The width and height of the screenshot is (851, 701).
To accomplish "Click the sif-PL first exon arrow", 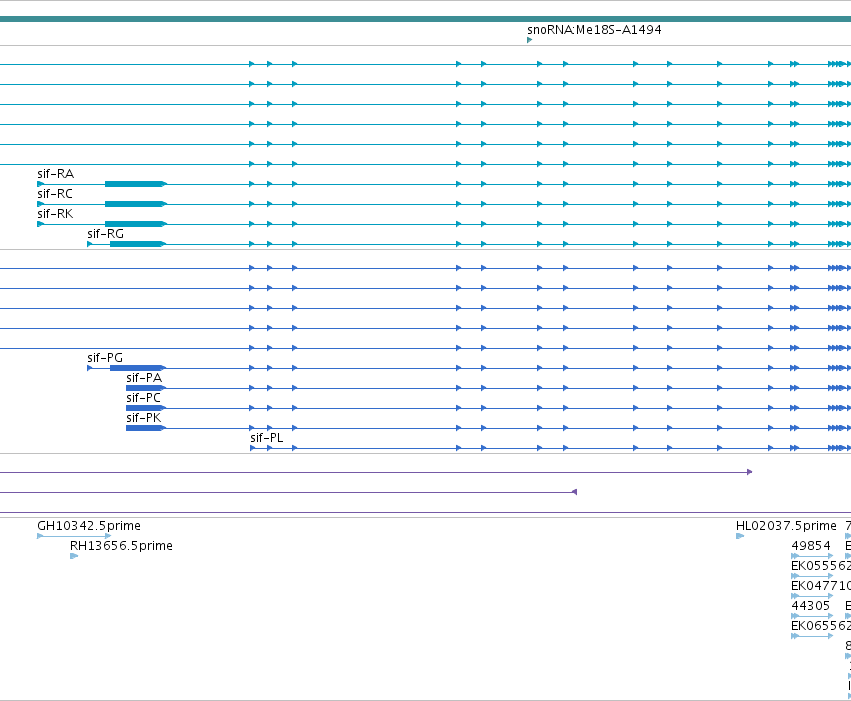I will tap(252, 448).
